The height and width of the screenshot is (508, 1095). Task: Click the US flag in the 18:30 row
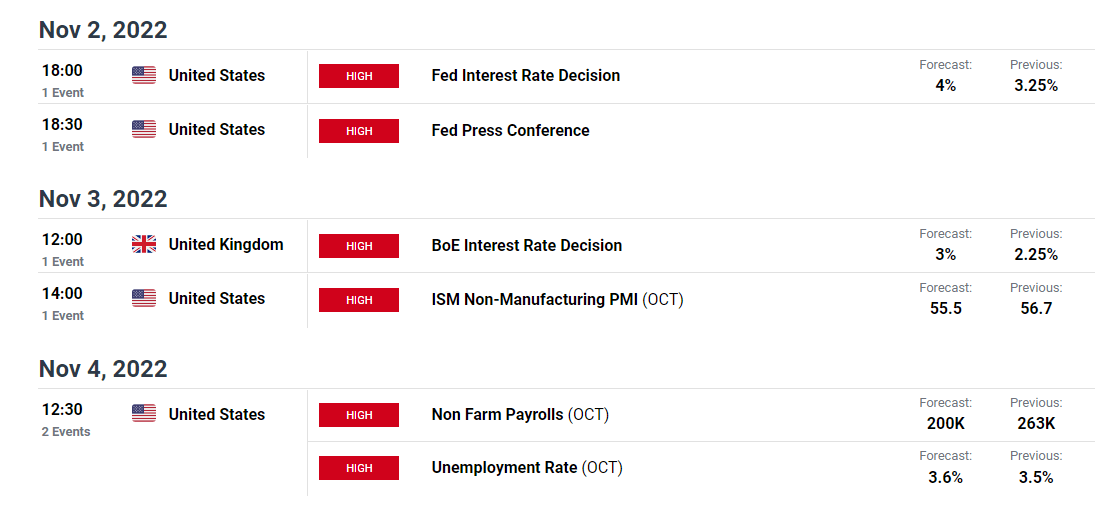(144, 130)
